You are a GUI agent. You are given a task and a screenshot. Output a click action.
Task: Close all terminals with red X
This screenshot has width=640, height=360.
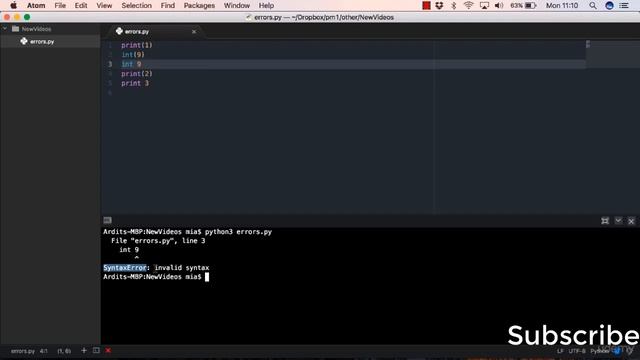pos(108,350)
